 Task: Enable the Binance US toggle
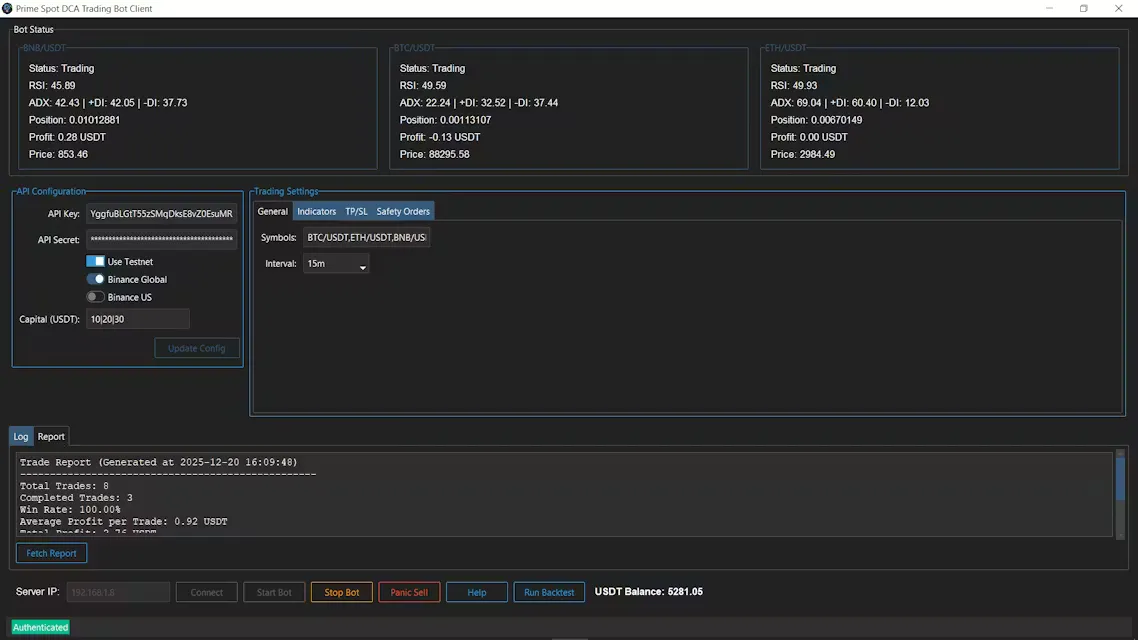click(x=95, y=297)
